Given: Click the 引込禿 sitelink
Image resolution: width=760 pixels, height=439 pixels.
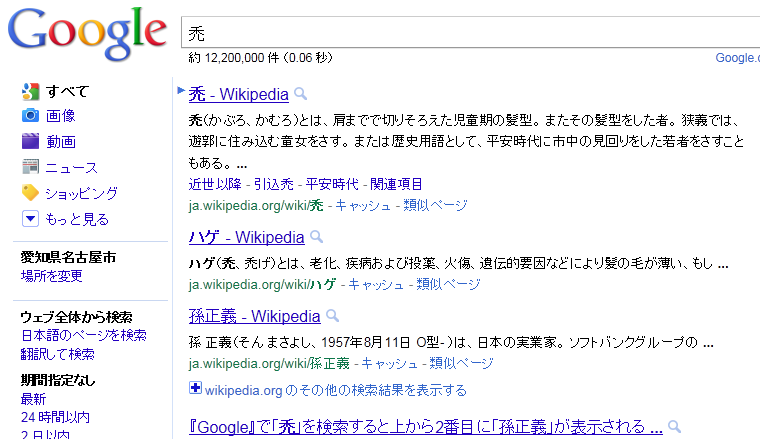Looking at the screenshot, I should [x=273, y=184].
